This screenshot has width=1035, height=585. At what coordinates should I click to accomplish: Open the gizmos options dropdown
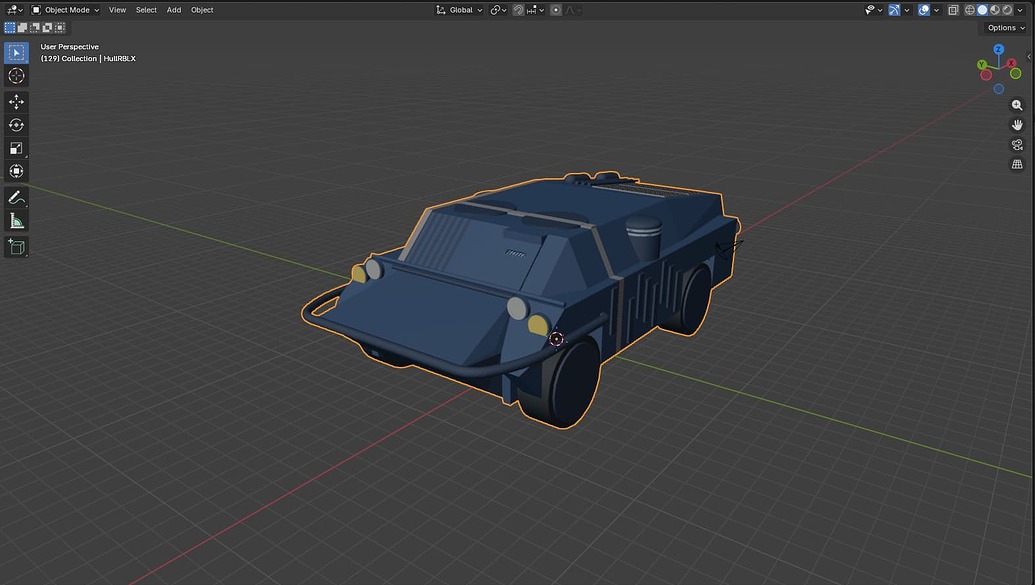tap(907, 10)
